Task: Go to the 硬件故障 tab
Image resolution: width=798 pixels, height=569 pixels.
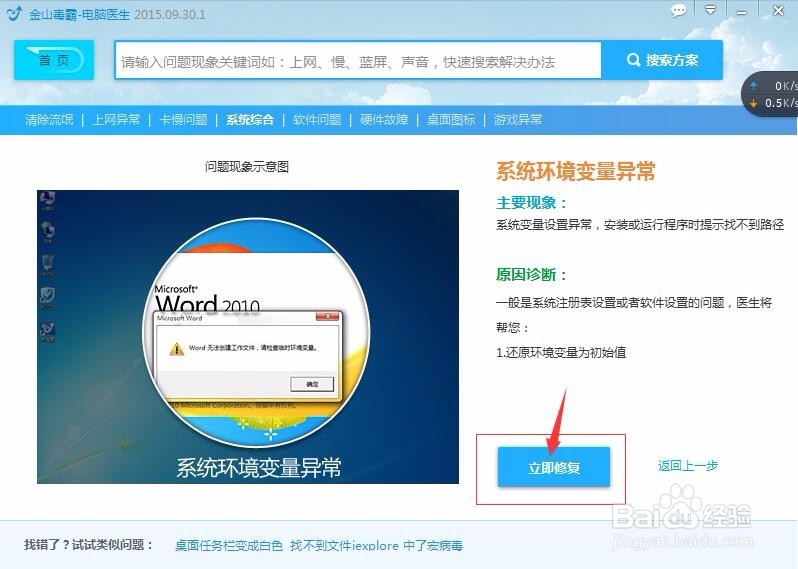Action: (384, 120)
